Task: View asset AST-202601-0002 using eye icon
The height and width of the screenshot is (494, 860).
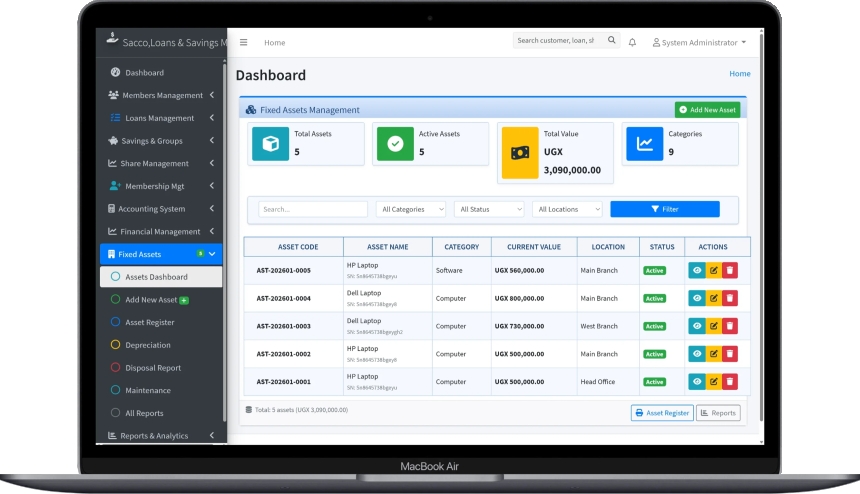Action: (x=697, y=354)
